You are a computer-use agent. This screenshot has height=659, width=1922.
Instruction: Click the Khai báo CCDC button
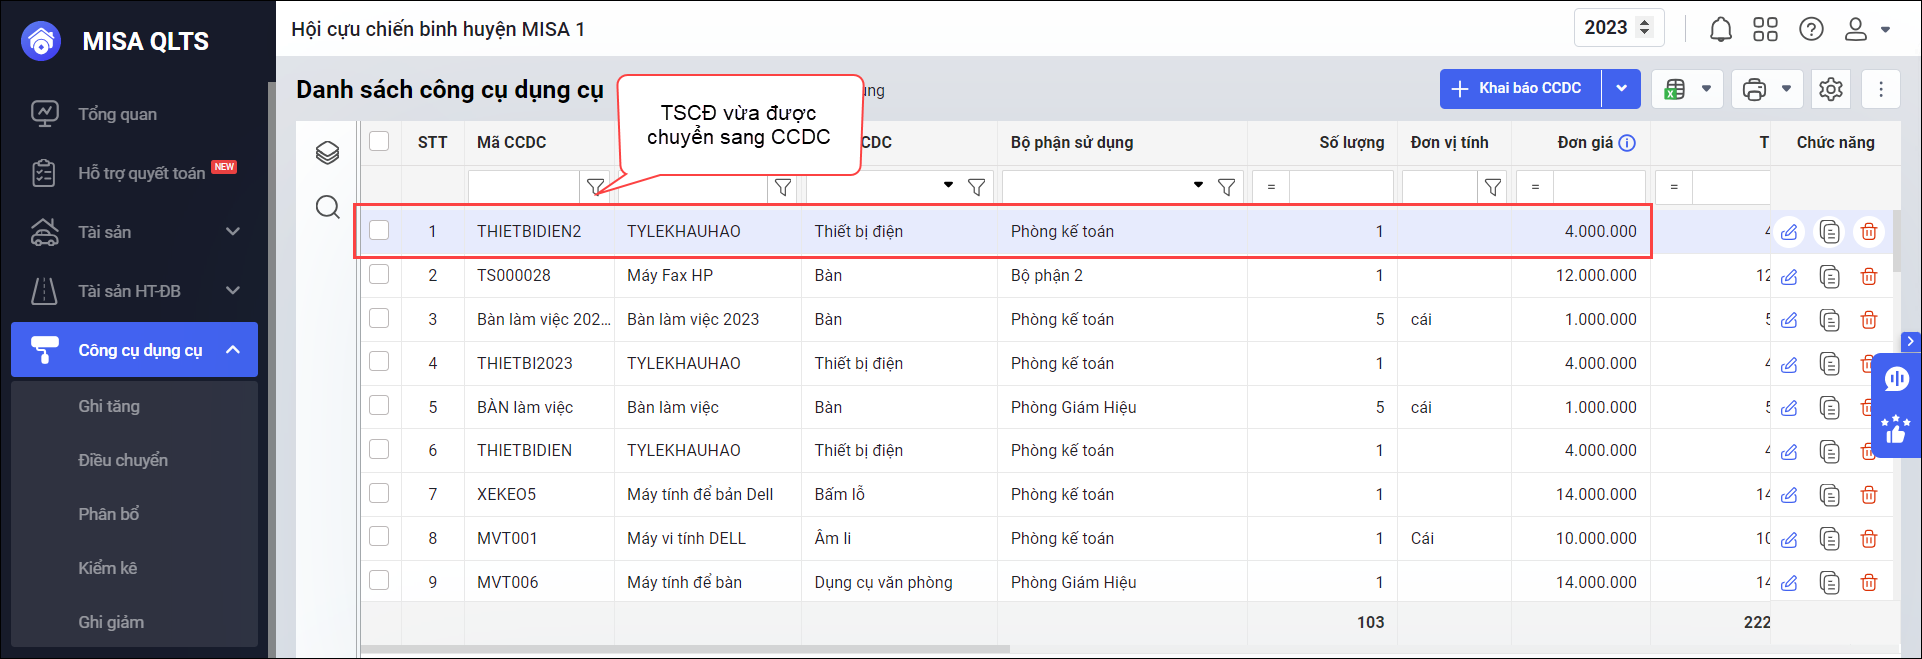[1520, 89]
